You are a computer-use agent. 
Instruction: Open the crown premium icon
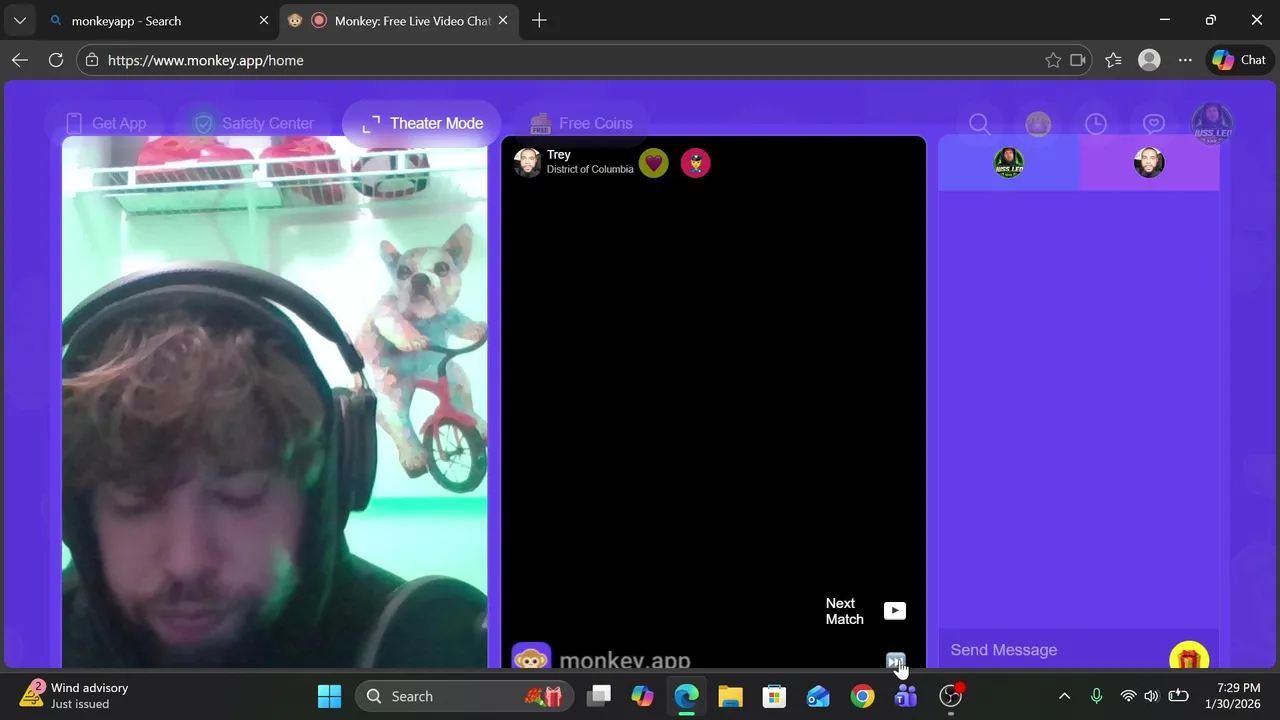[x=1038, y=124]
